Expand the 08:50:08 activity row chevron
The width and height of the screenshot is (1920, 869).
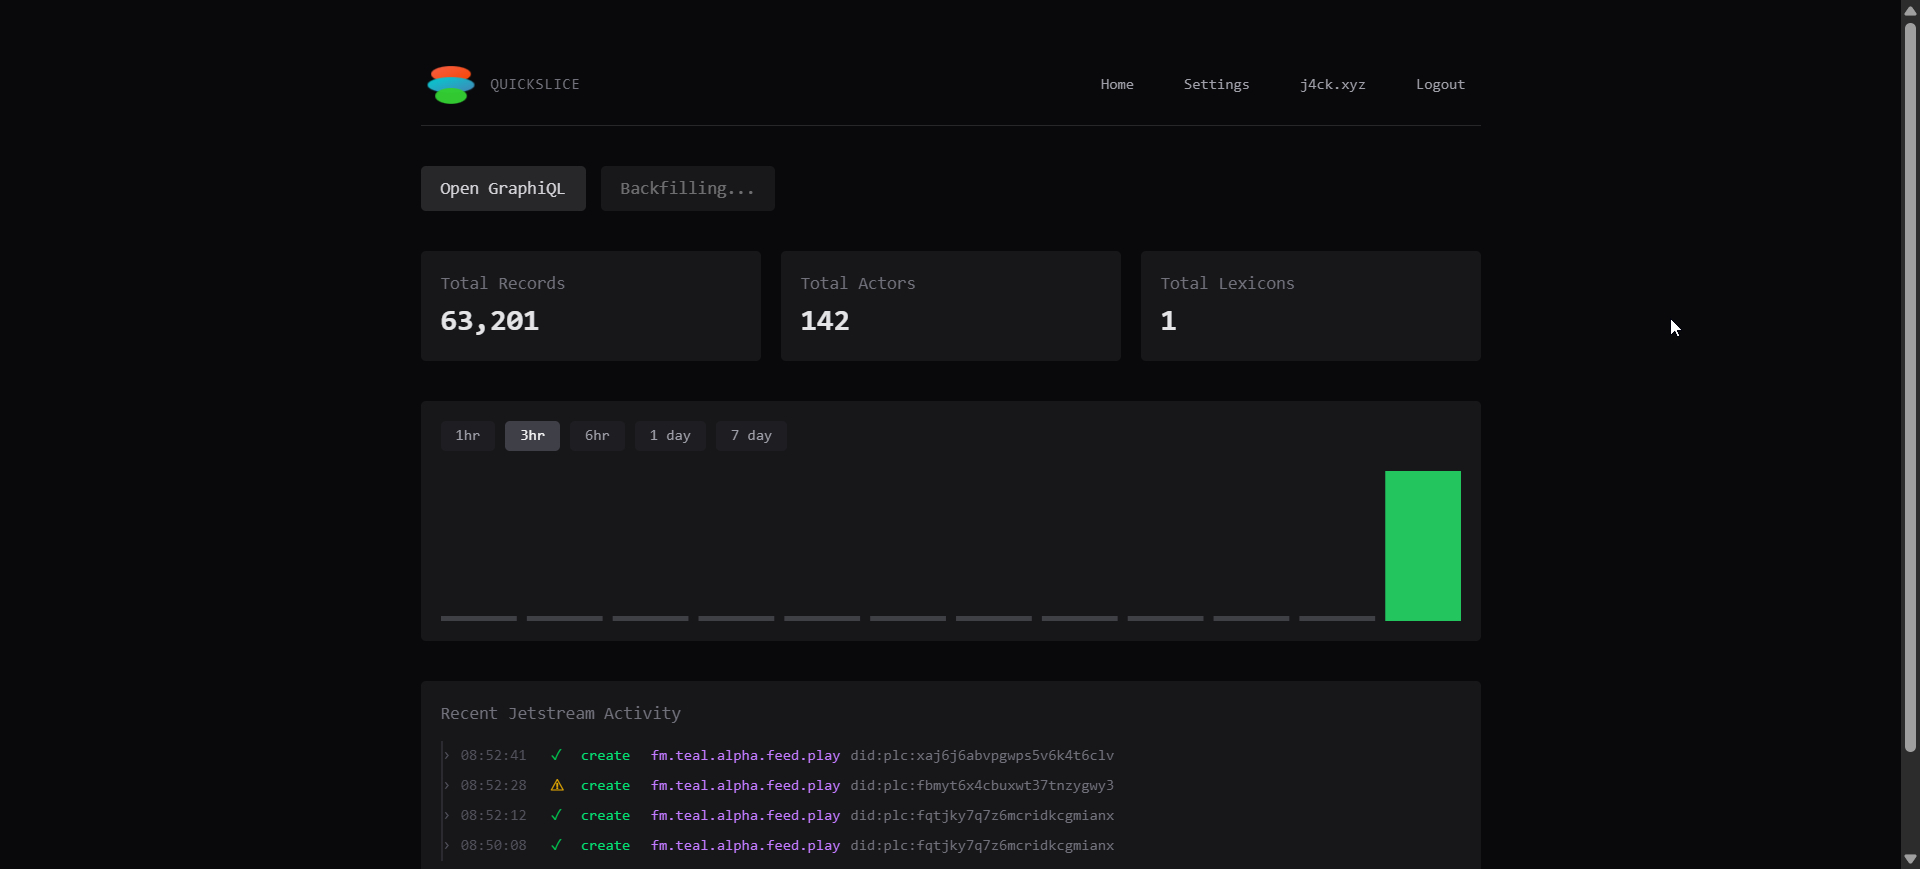tap(447, 845)
